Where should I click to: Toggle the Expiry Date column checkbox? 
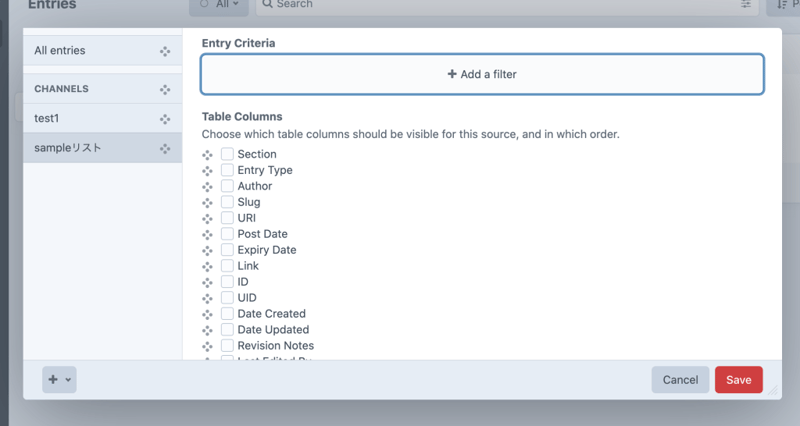(227, 250)
